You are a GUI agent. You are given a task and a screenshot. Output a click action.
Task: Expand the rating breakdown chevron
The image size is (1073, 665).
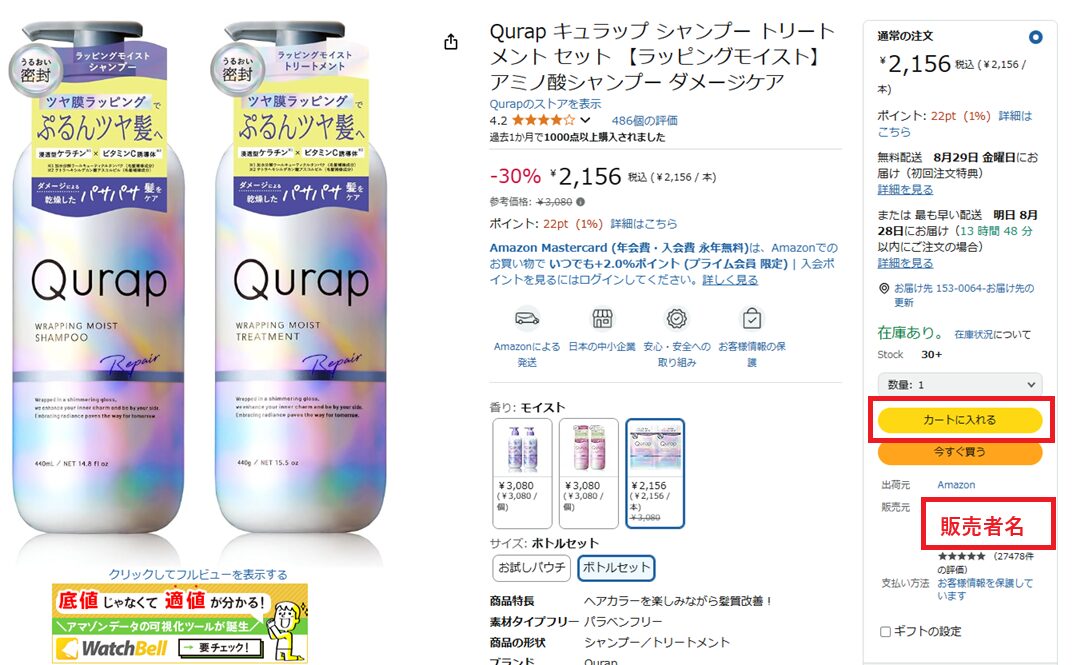coord(585,120)
